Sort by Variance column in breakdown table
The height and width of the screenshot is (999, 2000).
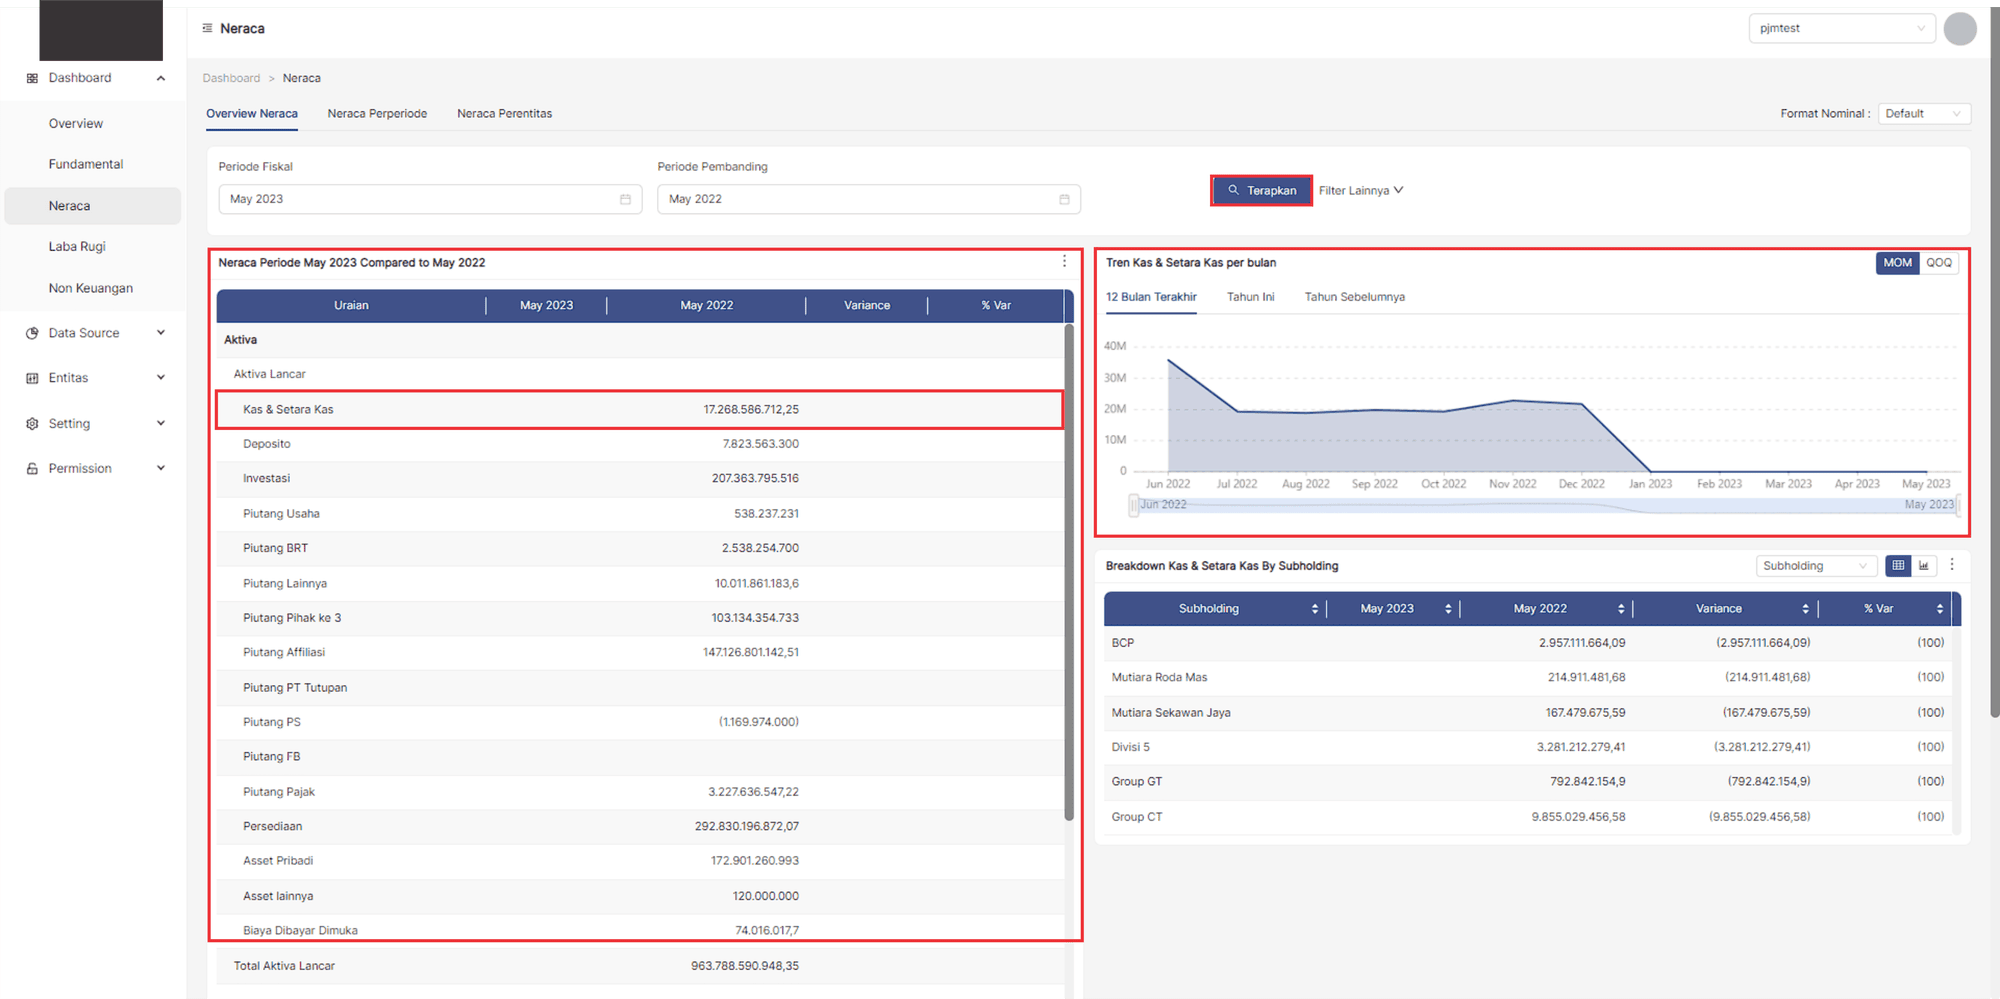click(x=1805, y=609)
